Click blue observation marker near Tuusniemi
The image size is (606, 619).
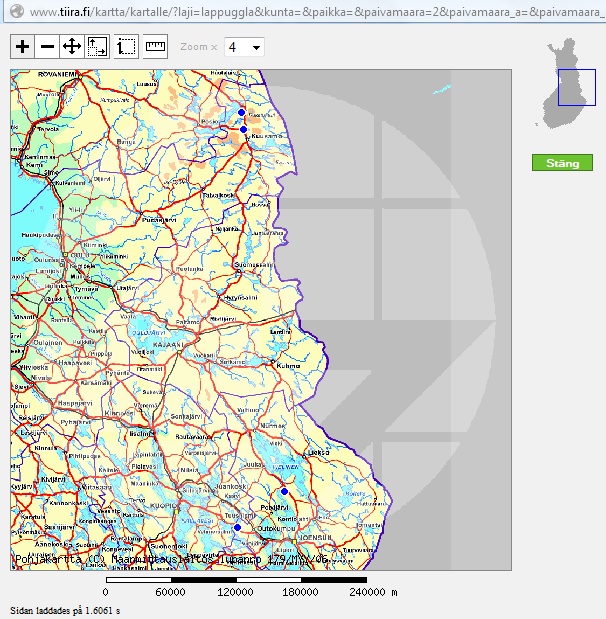tap(237, 527)
